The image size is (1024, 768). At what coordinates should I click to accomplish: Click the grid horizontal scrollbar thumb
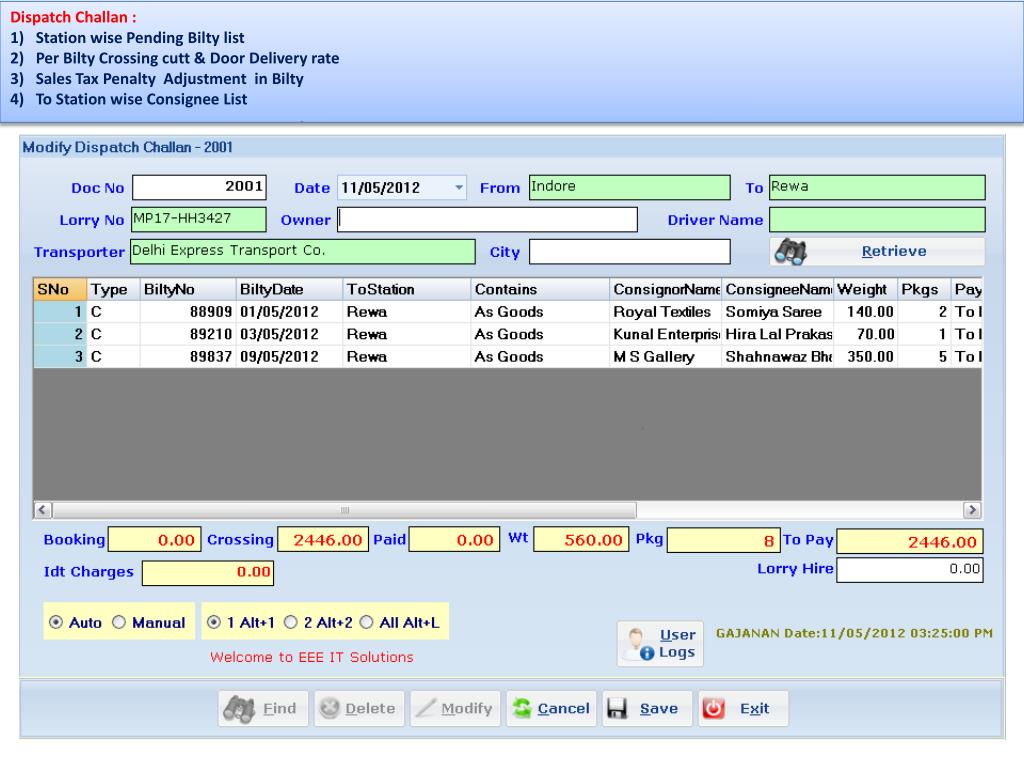[x=344, y=510]
